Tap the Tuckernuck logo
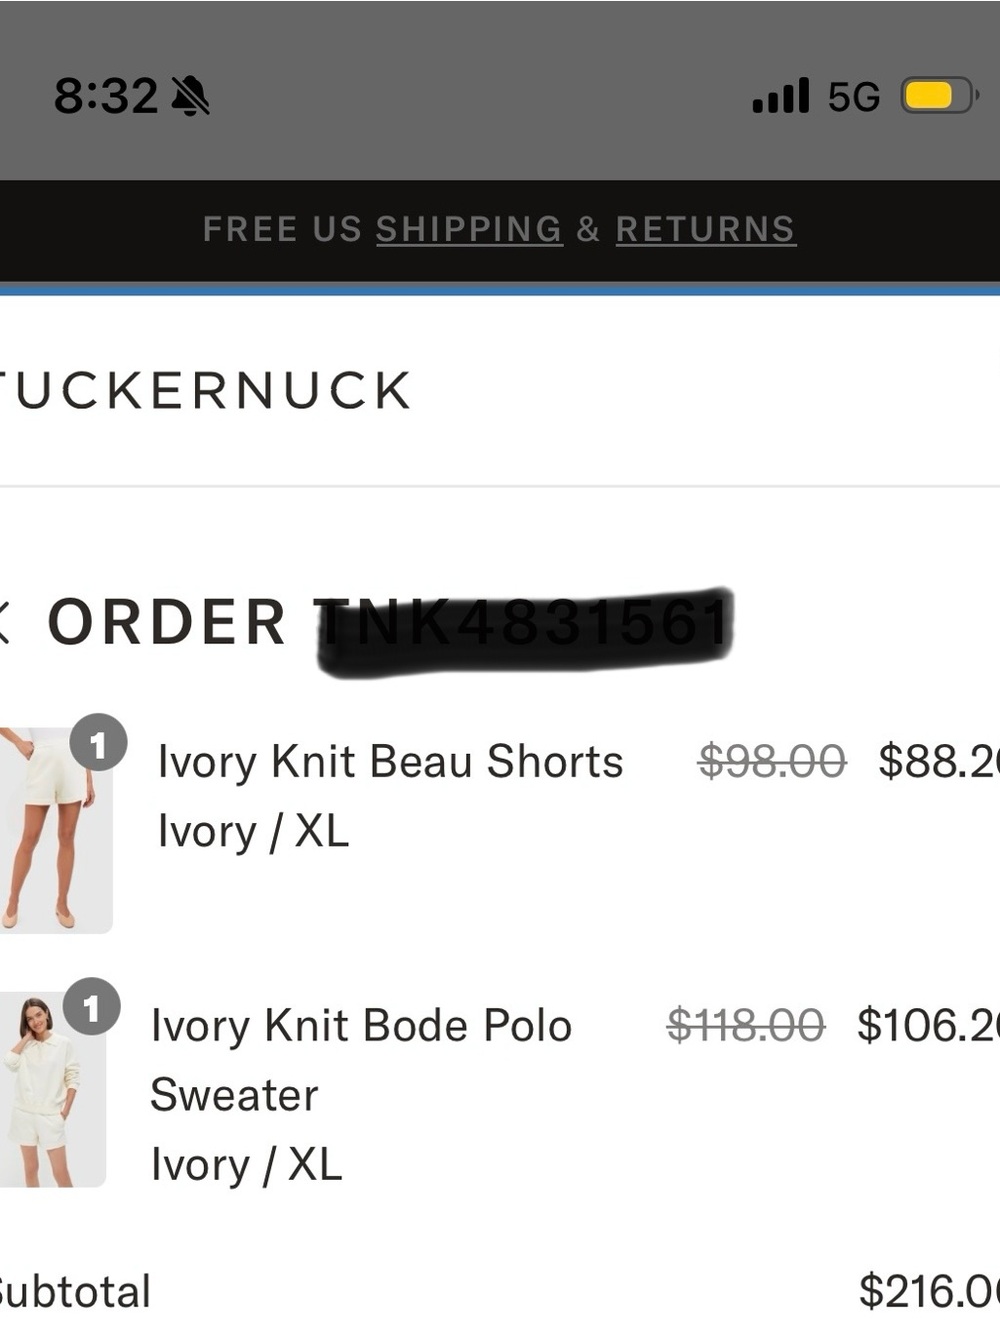This screenshot has width=1000, height=1333. [205, 390]
